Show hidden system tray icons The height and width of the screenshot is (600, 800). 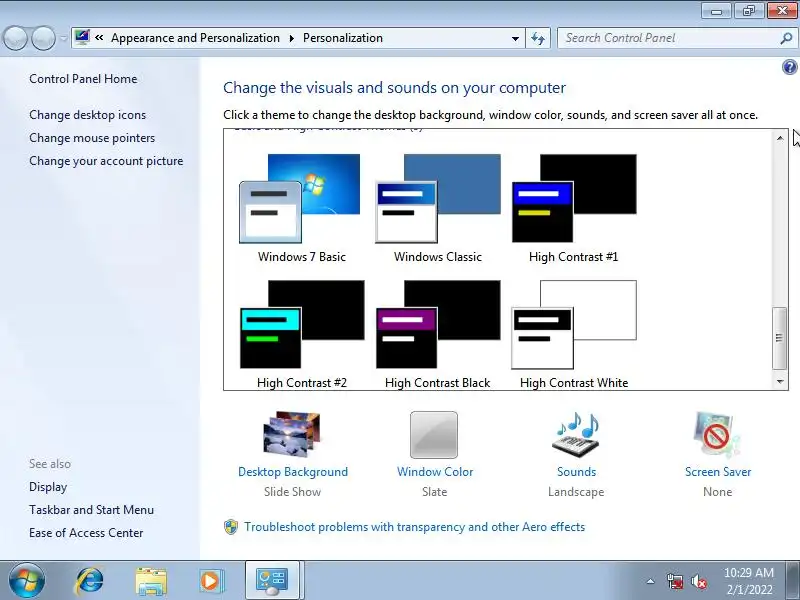(651, 581)
